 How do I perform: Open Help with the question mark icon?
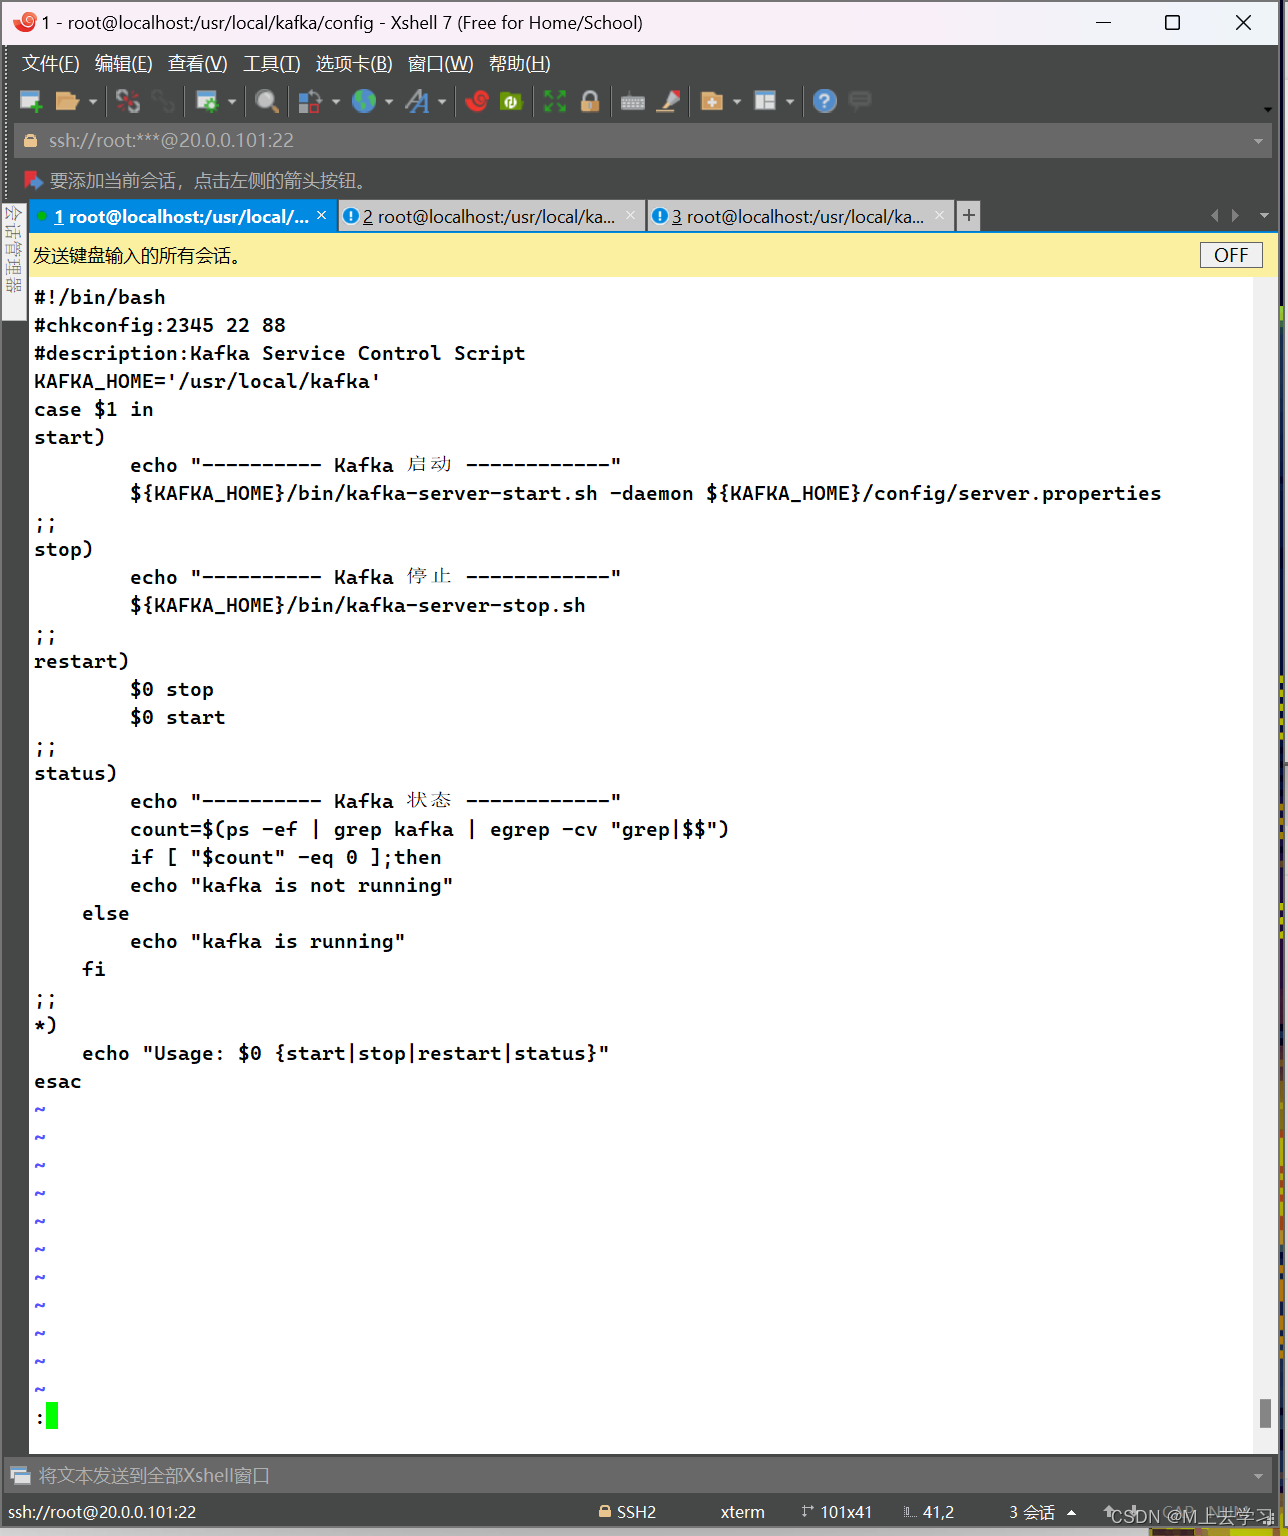(x=825, y=101)
